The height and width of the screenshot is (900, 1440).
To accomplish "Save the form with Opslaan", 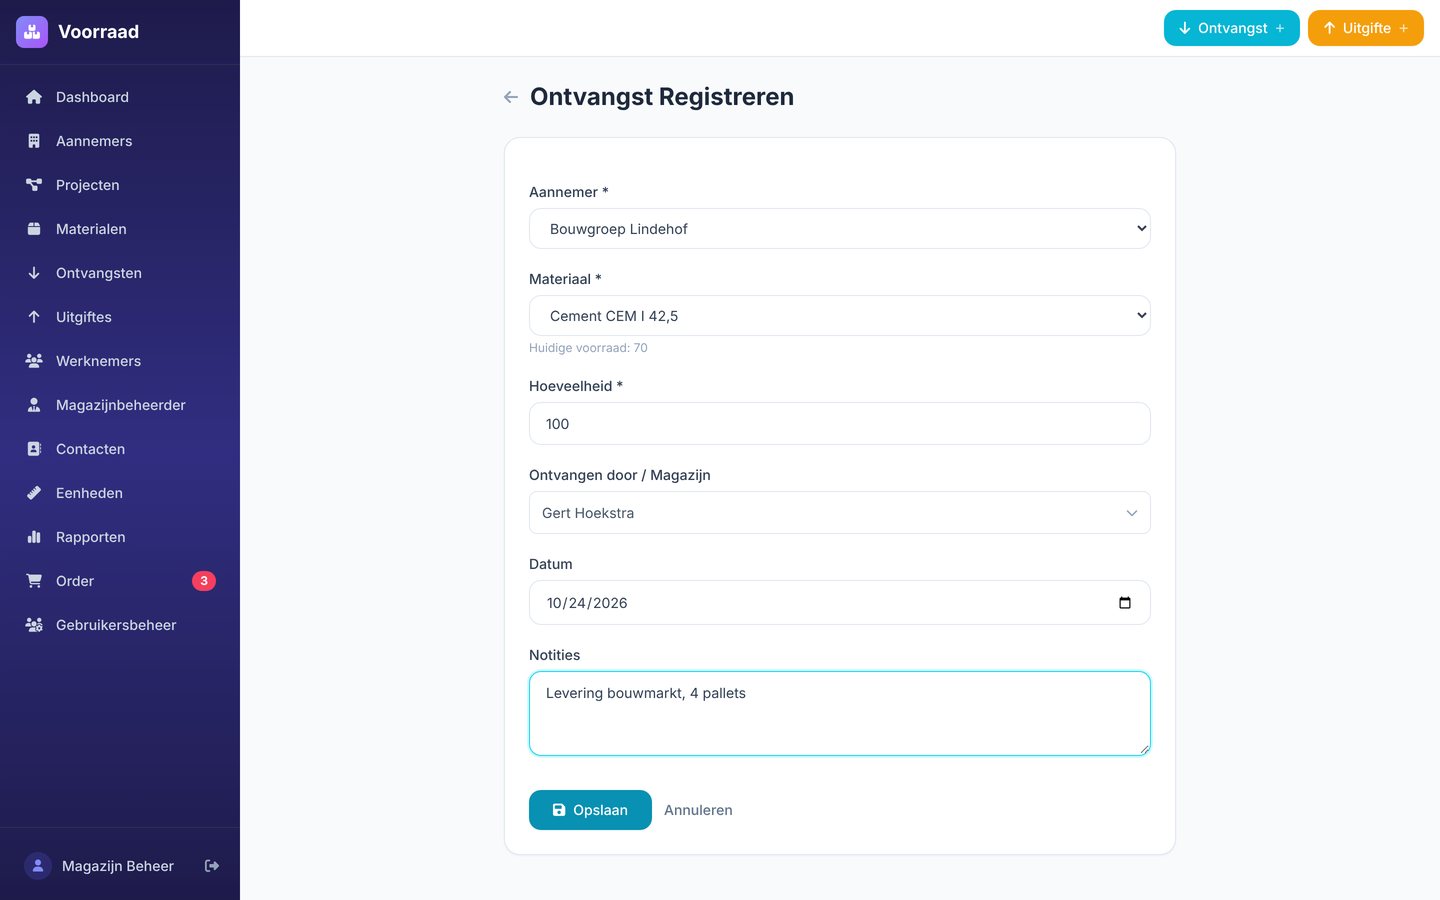I will pyautogui.click(x=590, y=810).
